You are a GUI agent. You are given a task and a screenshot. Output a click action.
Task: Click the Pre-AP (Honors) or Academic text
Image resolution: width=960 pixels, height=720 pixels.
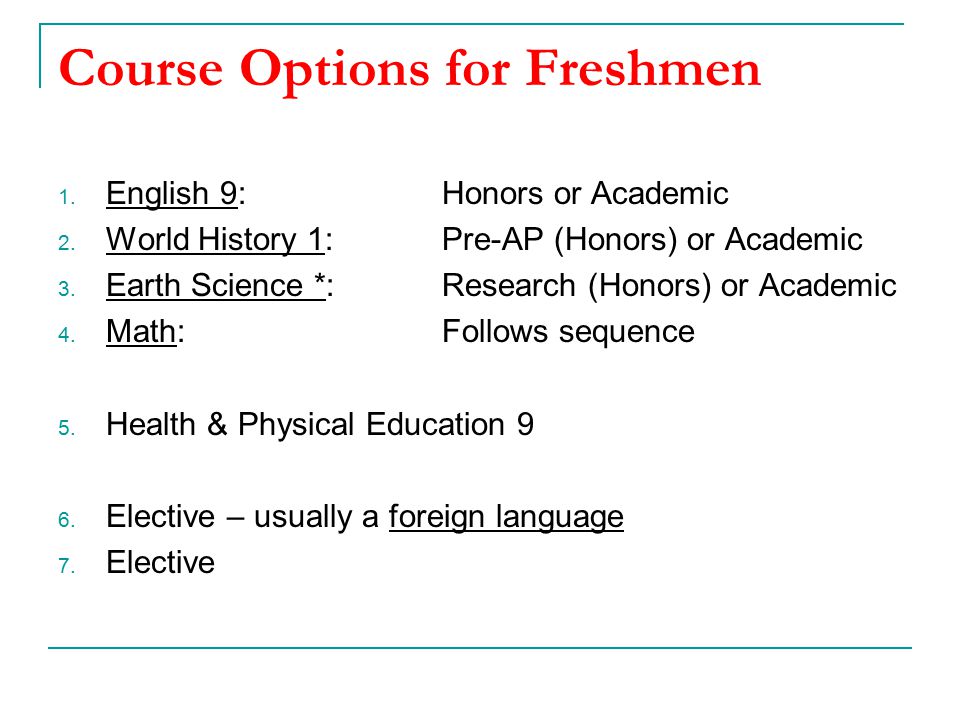pos(652,239)
